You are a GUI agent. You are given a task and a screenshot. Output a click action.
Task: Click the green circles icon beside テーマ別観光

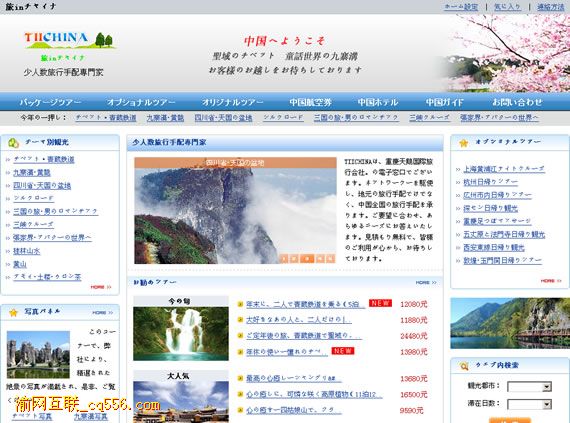(13, 143)
